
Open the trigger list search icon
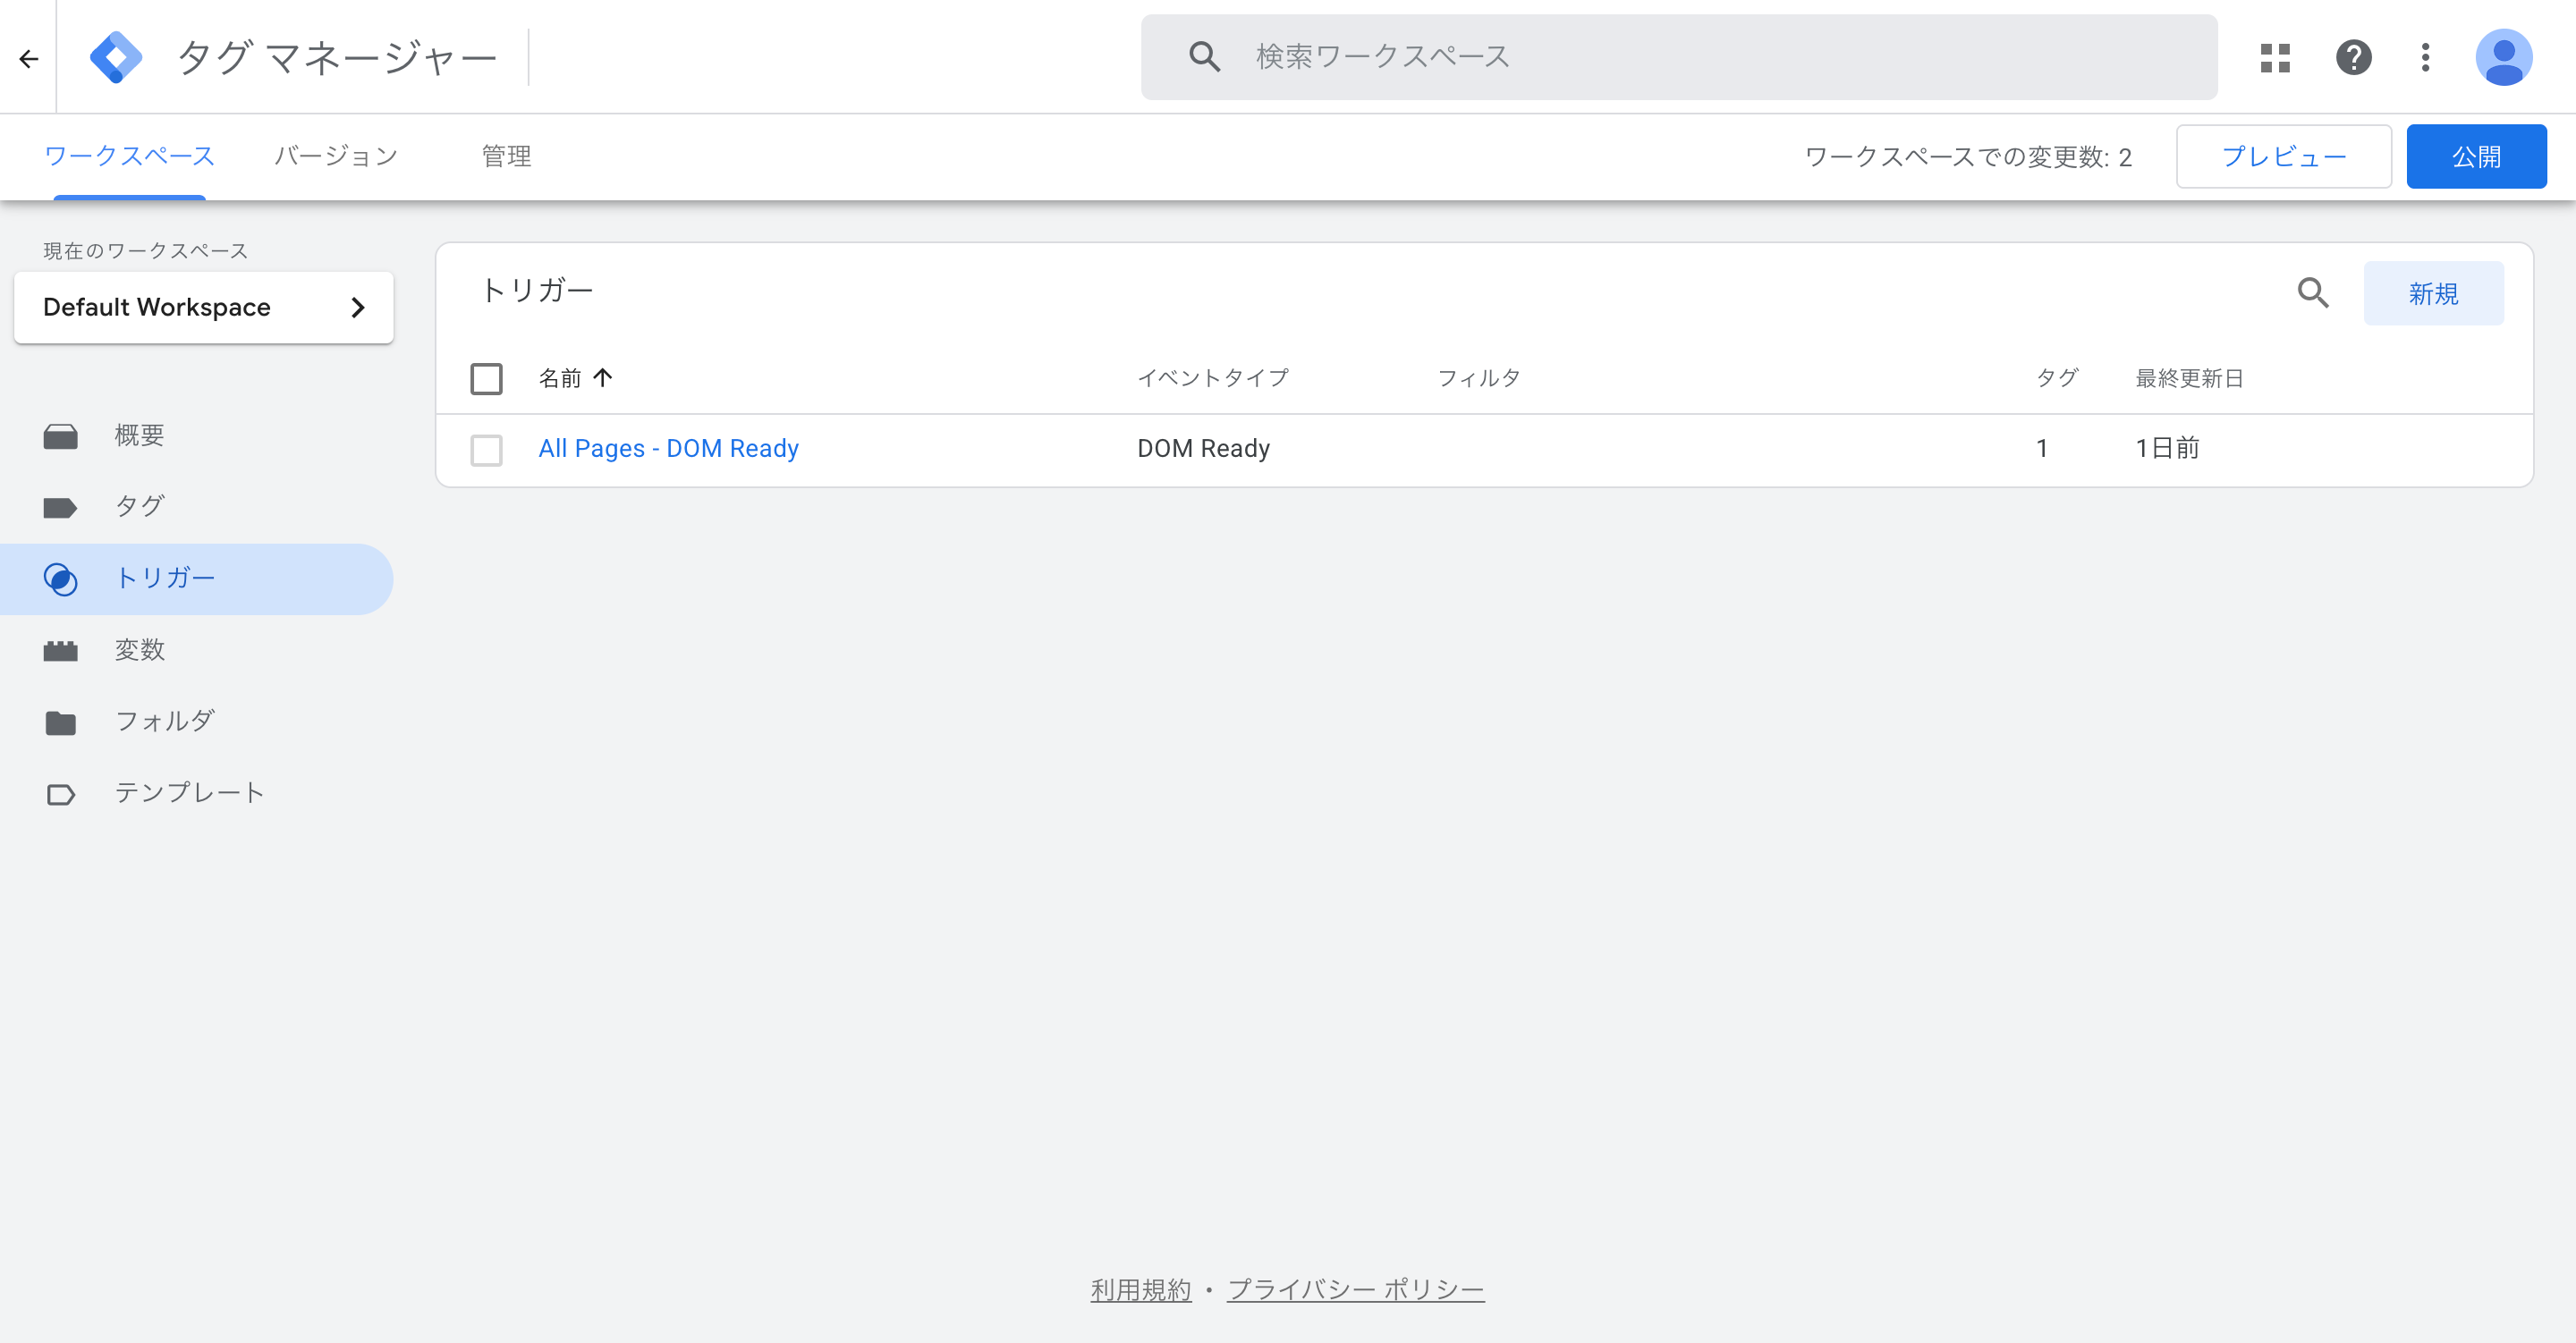(2313, 293)
